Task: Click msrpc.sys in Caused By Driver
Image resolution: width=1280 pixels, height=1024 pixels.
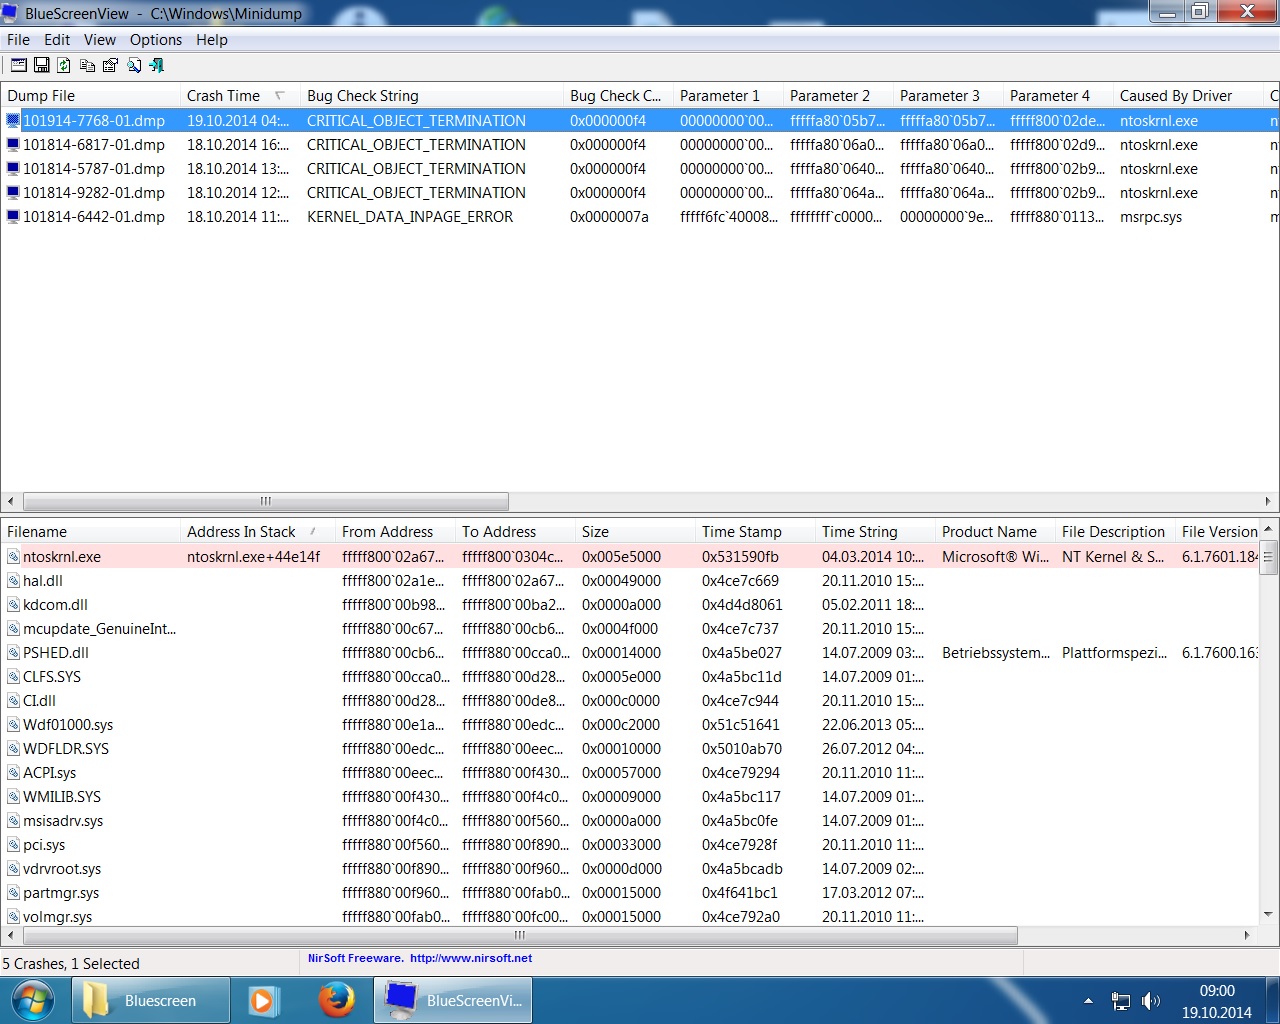Action: [1151, 216]
